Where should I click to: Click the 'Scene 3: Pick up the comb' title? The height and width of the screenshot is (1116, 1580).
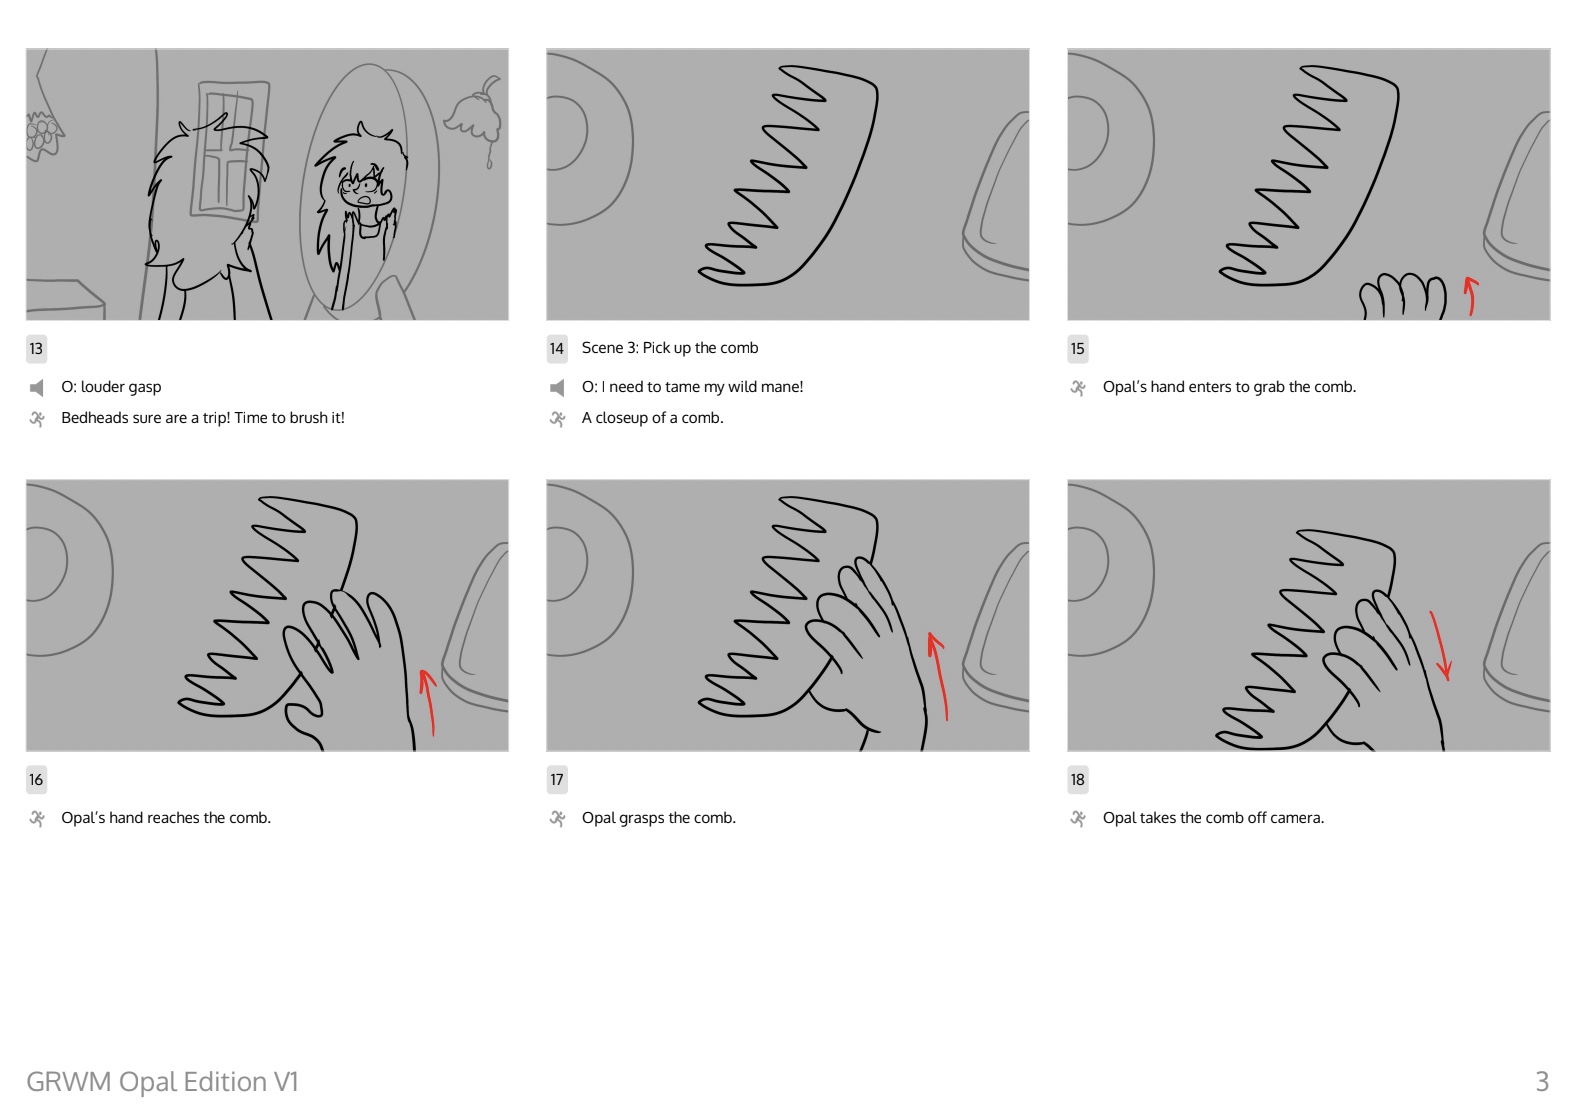click(x=670, y=348)
